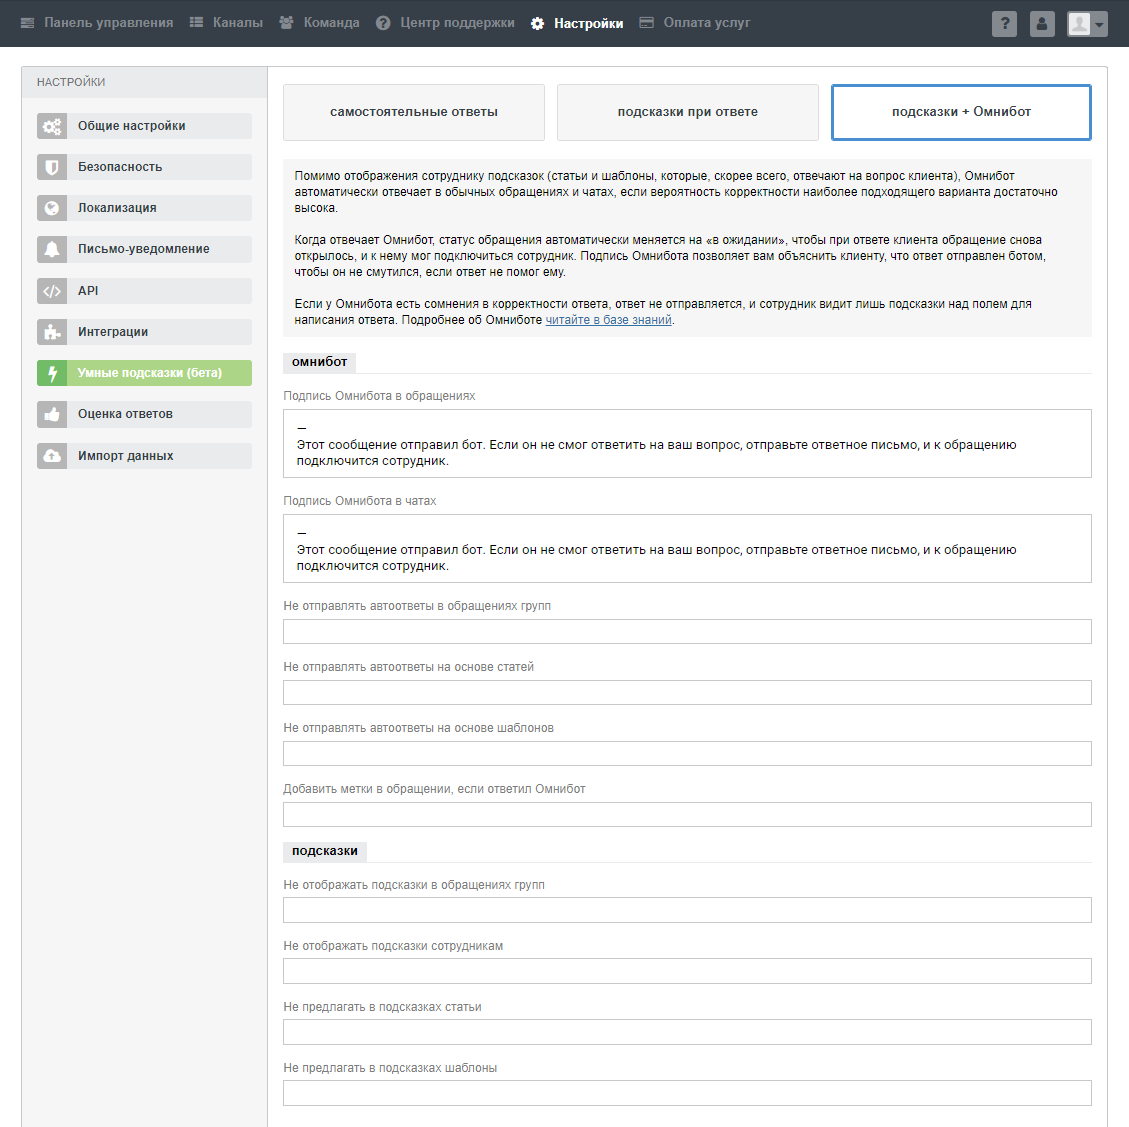This screenshot has height=1127, width=1129.
Task: Focus Не отображать подсказки в обращениях групп field
Action: pyautogui.click(x=688, y=910)
